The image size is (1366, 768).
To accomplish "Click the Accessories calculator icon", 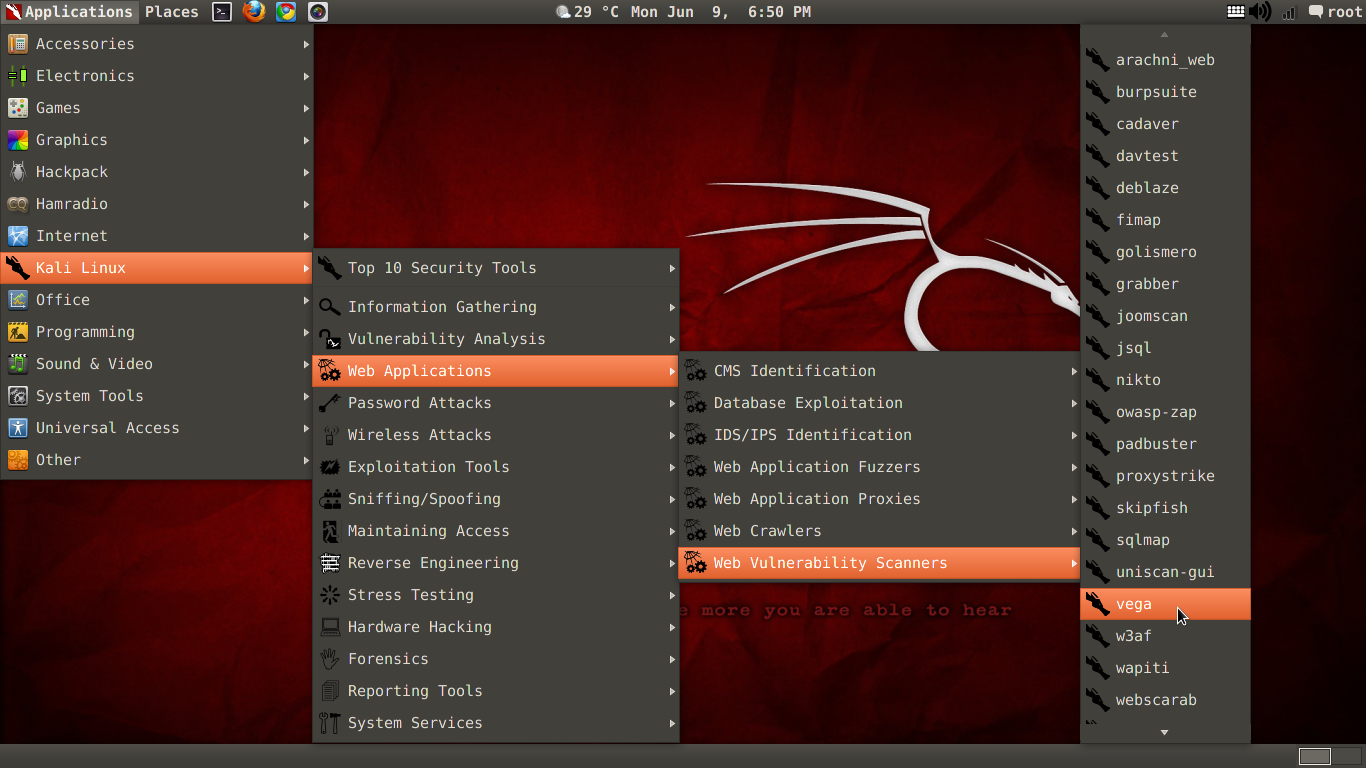I will 17,44.
